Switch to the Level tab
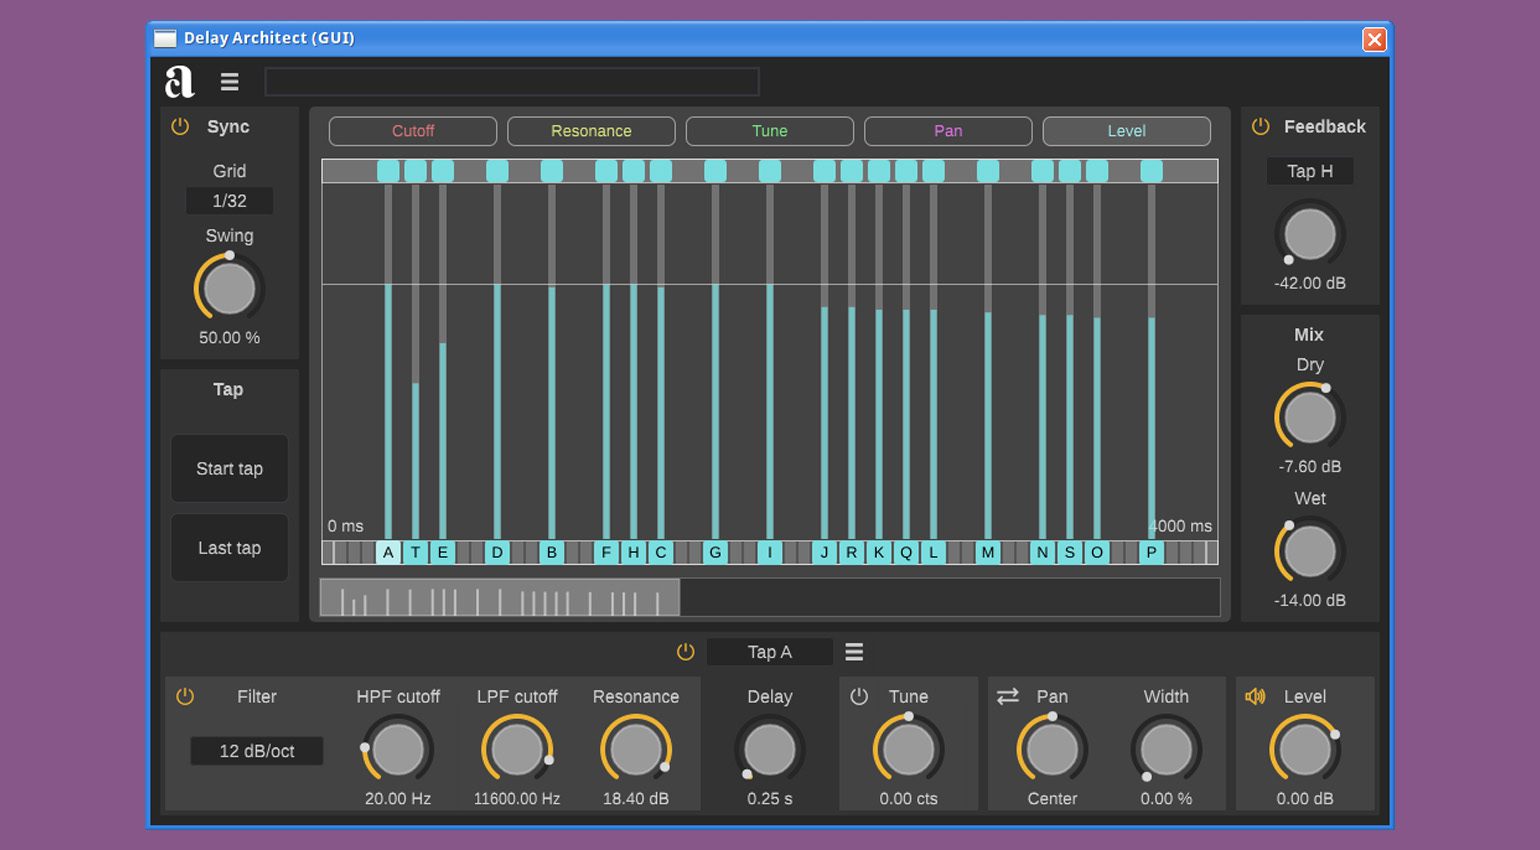The height and width of the screenshot is (850, 1540). tap(1127, 131)
